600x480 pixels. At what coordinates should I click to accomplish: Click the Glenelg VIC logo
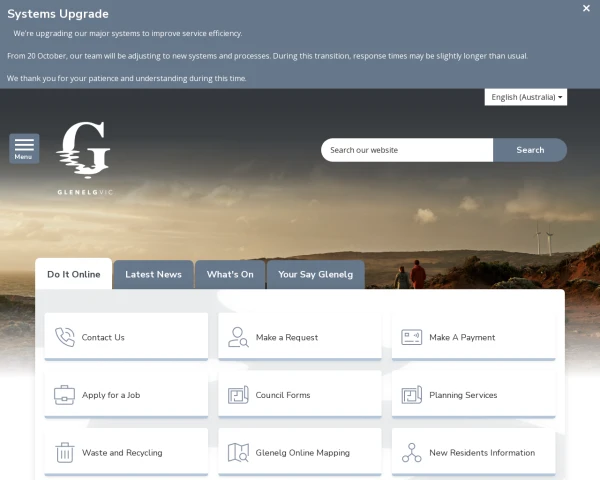pyautogui.click(x=85, y=158)
